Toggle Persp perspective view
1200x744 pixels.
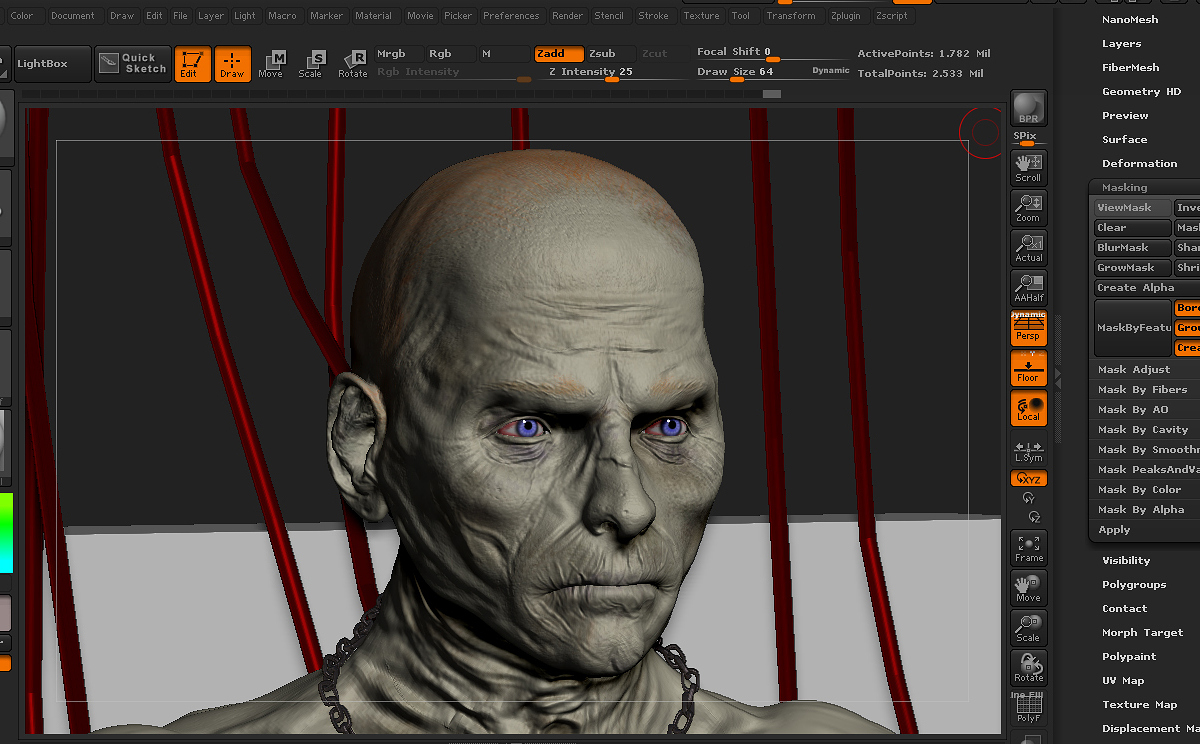pyautogui.click(x=1029, y=328)
